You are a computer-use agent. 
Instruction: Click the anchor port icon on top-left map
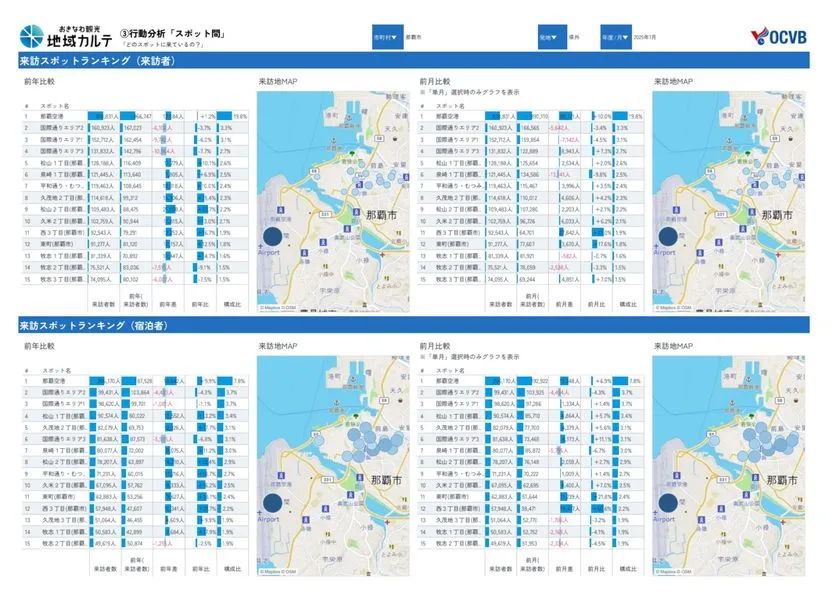334,141
